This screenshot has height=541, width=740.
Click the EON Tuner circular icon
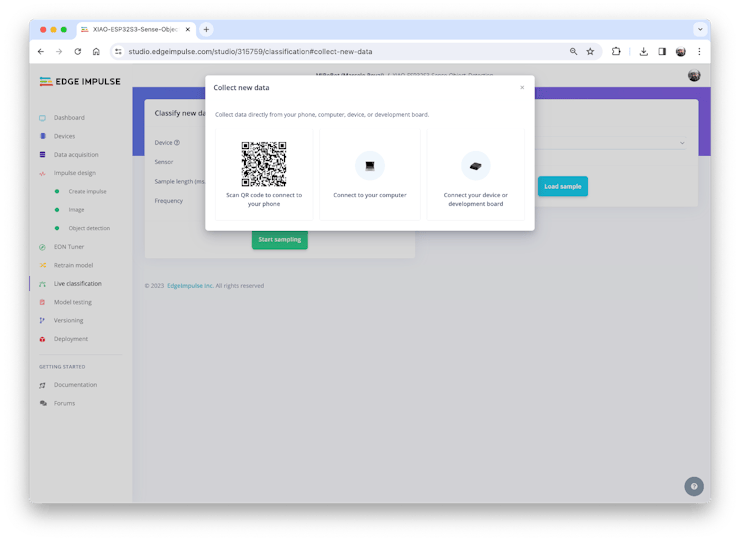42,247
